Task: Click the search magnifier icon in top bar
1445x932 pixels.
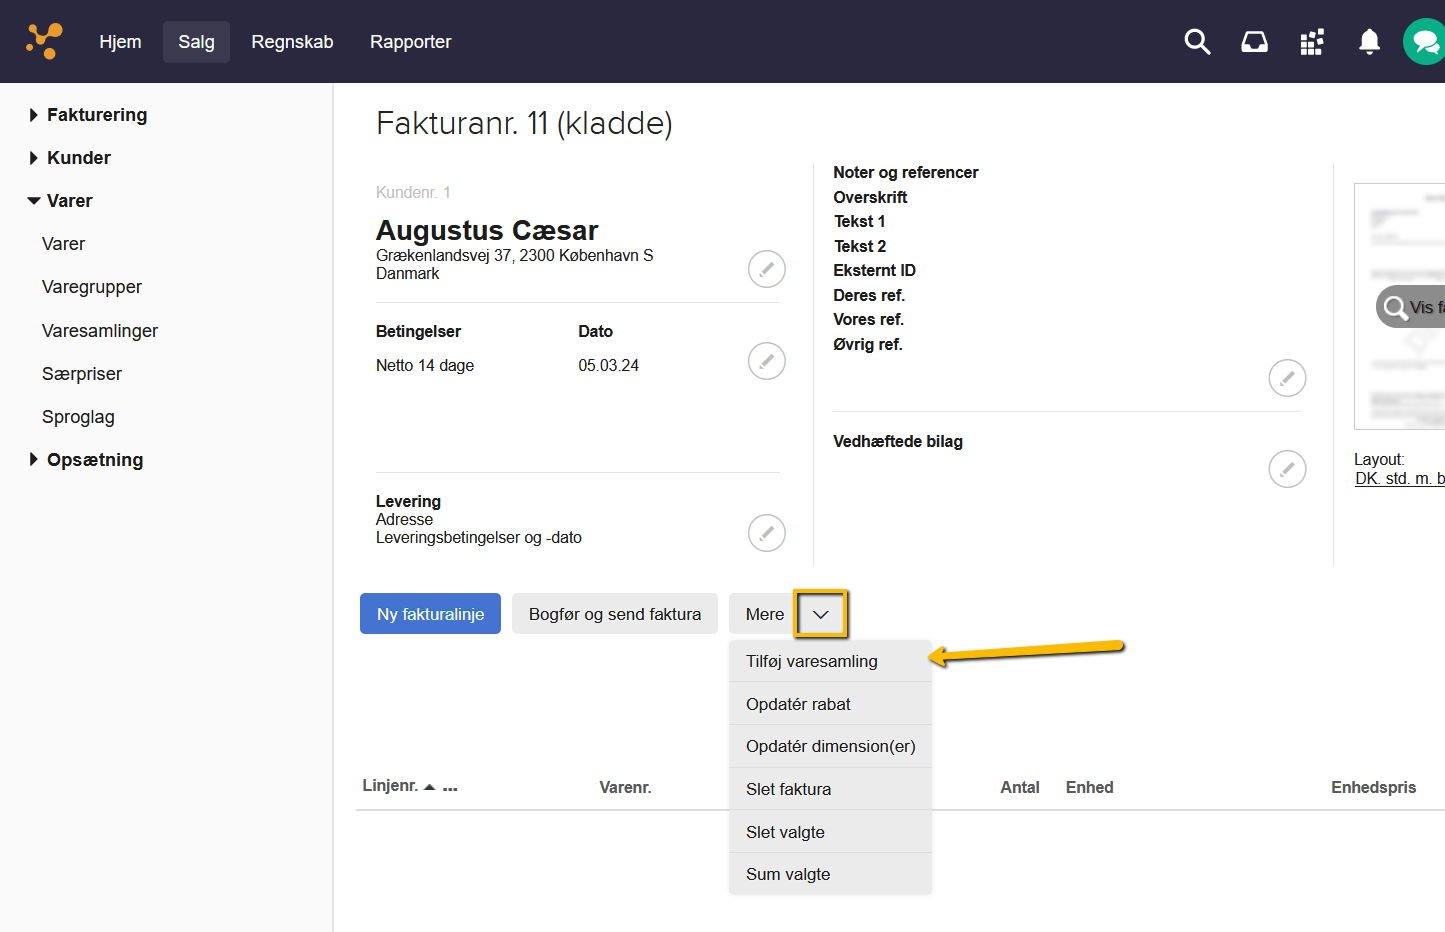Action: (1197, 42)
